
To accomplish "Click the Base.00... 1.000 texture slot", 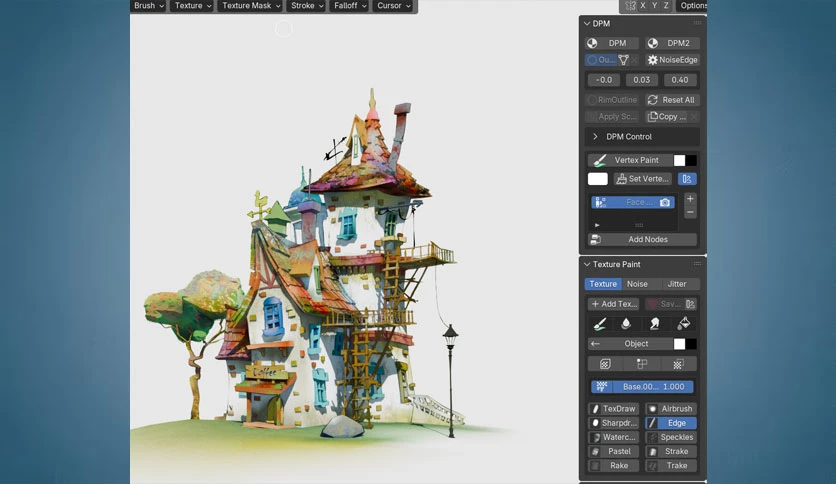I will click(x=642, y=387).
